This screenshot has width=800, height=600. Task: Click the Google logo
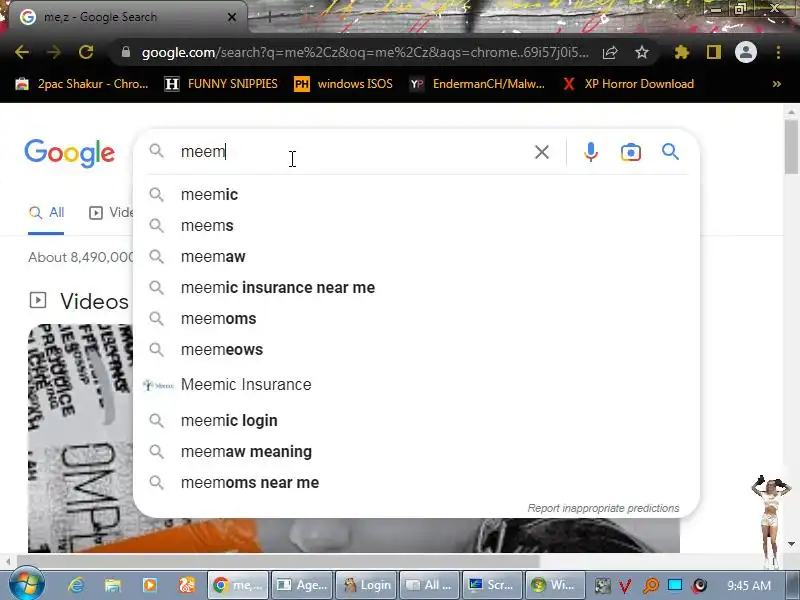(69, 153)
